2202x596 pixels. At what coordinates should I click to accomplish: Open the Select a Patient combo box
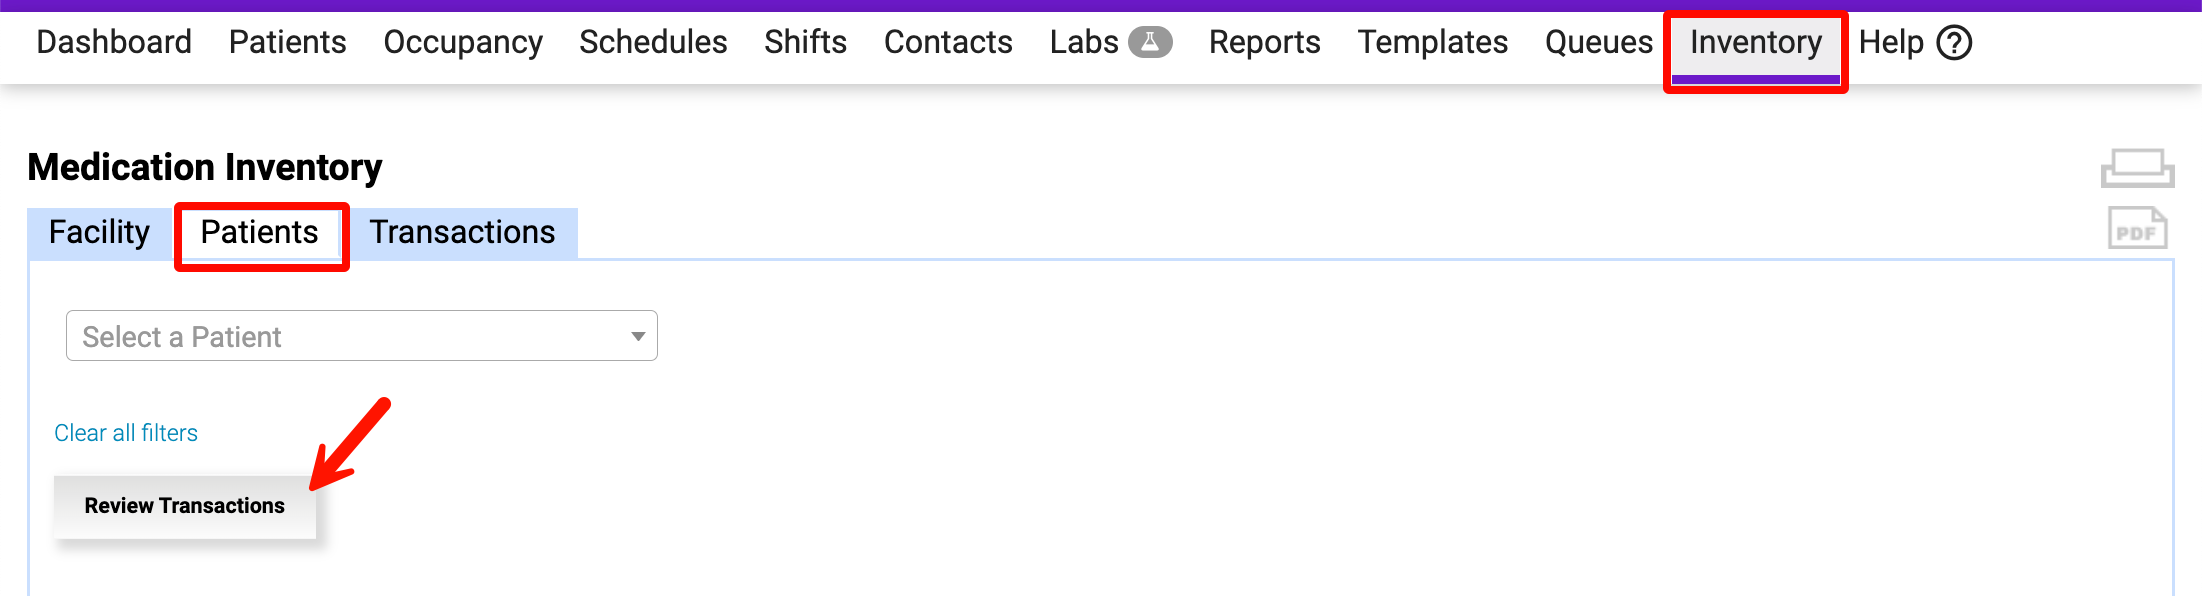coord(362,336)
